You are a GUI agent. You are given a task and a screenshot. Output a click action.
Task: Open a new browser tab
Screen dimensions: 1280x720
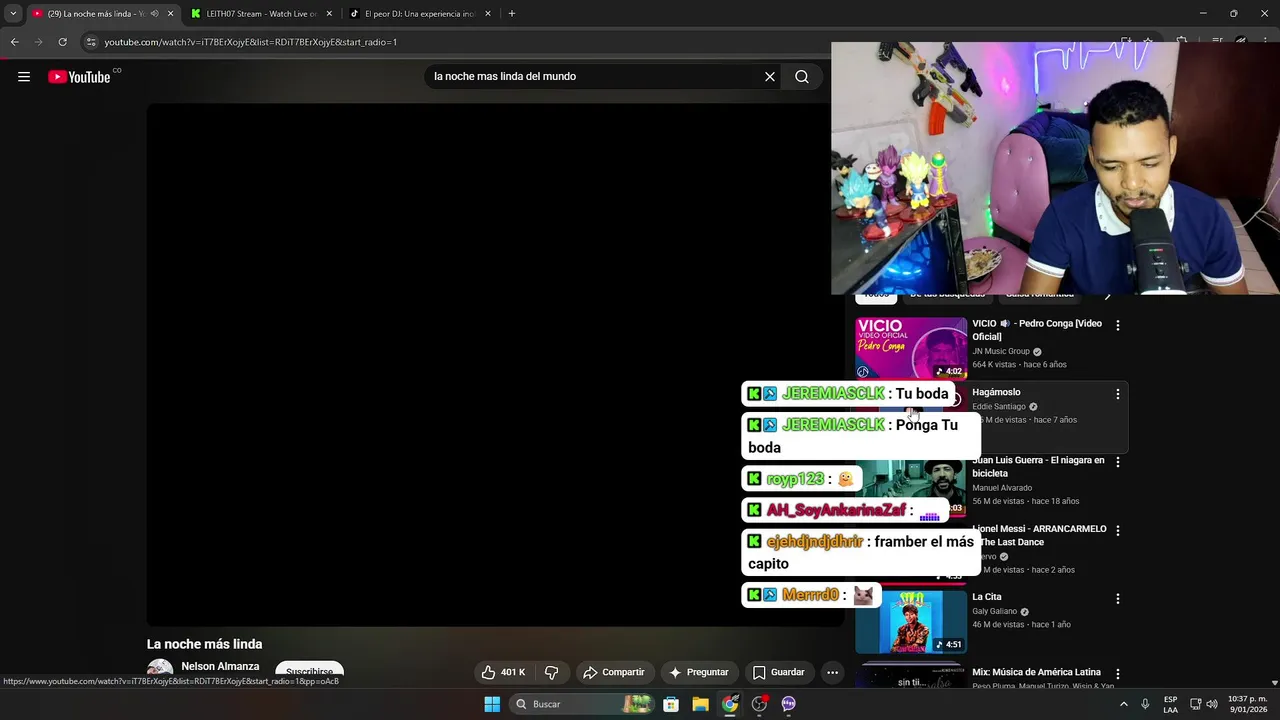(x=512, y=14)
